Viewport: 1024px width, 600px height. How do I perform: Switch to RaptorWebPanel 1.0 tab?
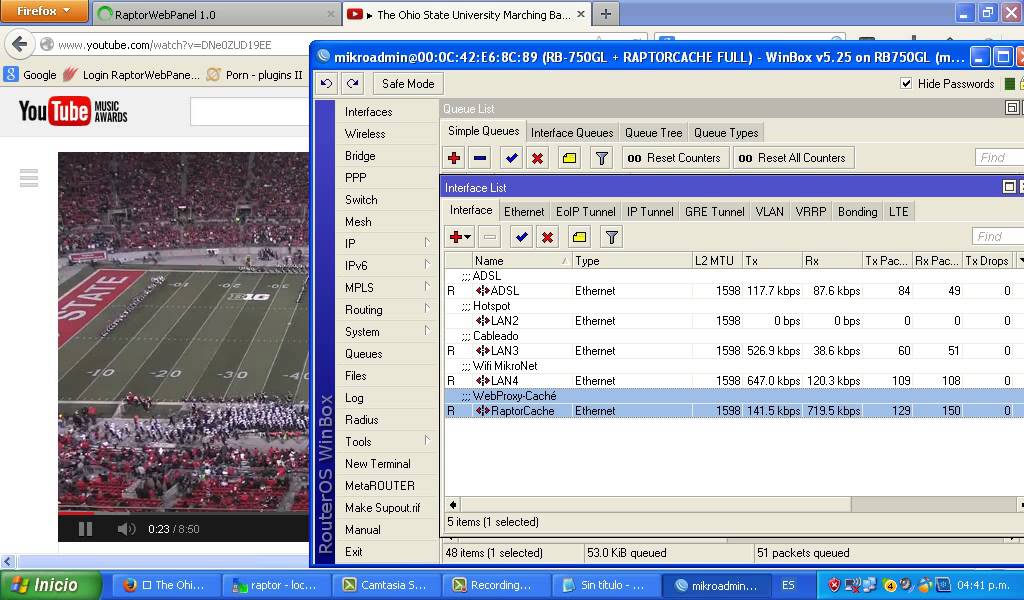tap(216, 14)
